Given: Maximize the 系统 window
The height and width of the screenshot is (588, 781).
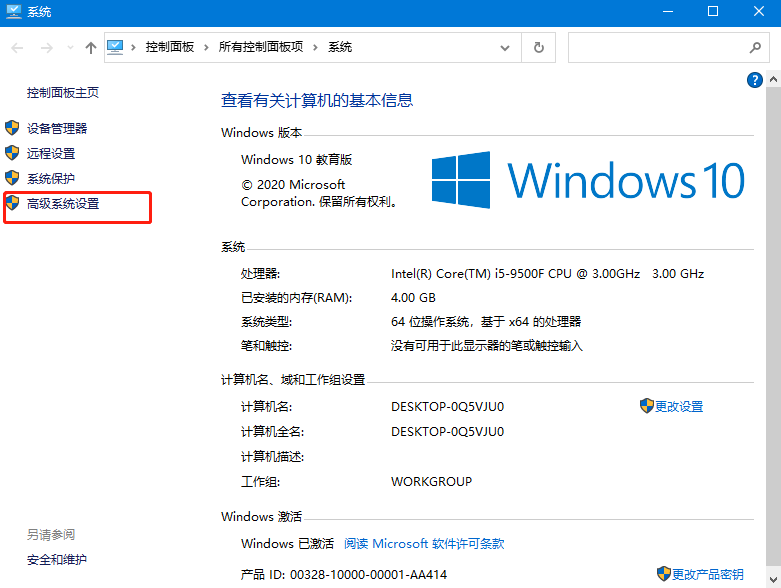Looking at the screenshot, I should [713, 12].
